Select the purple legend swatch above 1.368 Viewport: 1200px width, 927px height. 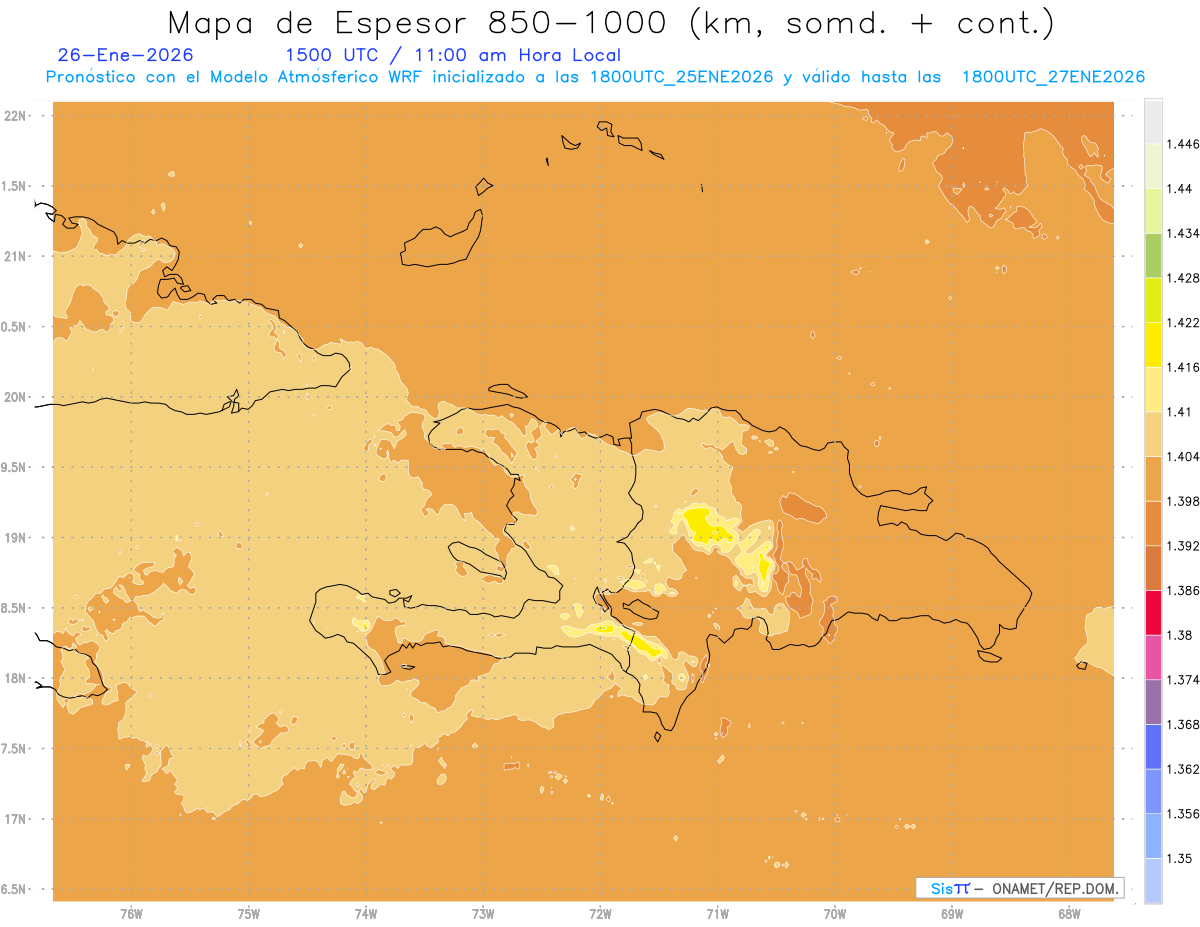pyautogui.click(x=1153, y=702)
